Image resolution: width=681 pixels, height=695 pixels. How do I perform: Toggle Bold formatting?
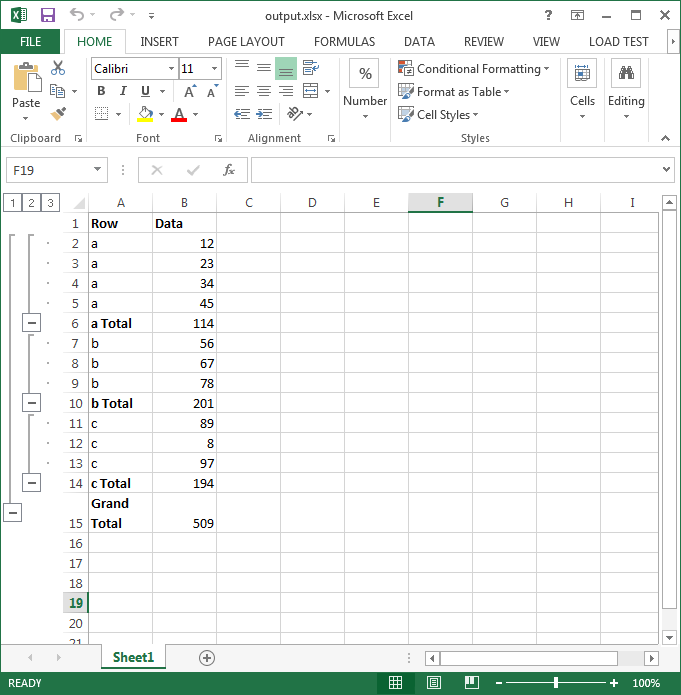coord(101,92)
